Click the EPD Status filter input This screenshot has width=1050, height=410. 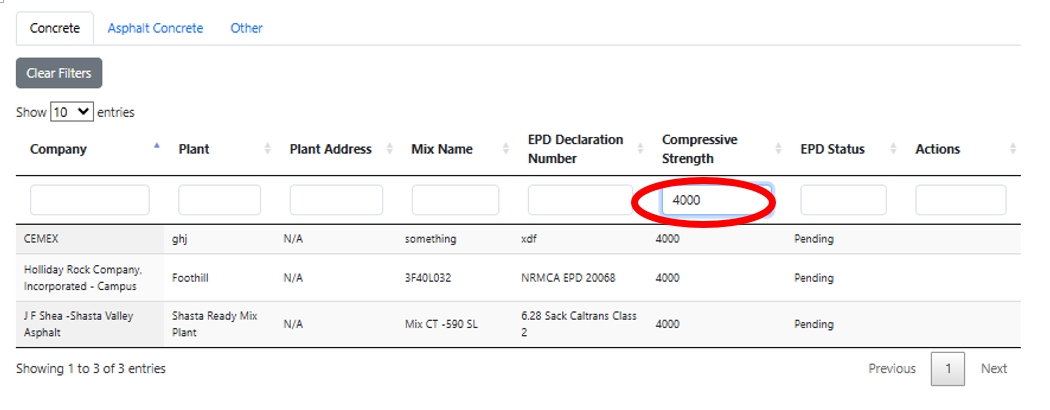pyautogui.click(x=843, y=200)
